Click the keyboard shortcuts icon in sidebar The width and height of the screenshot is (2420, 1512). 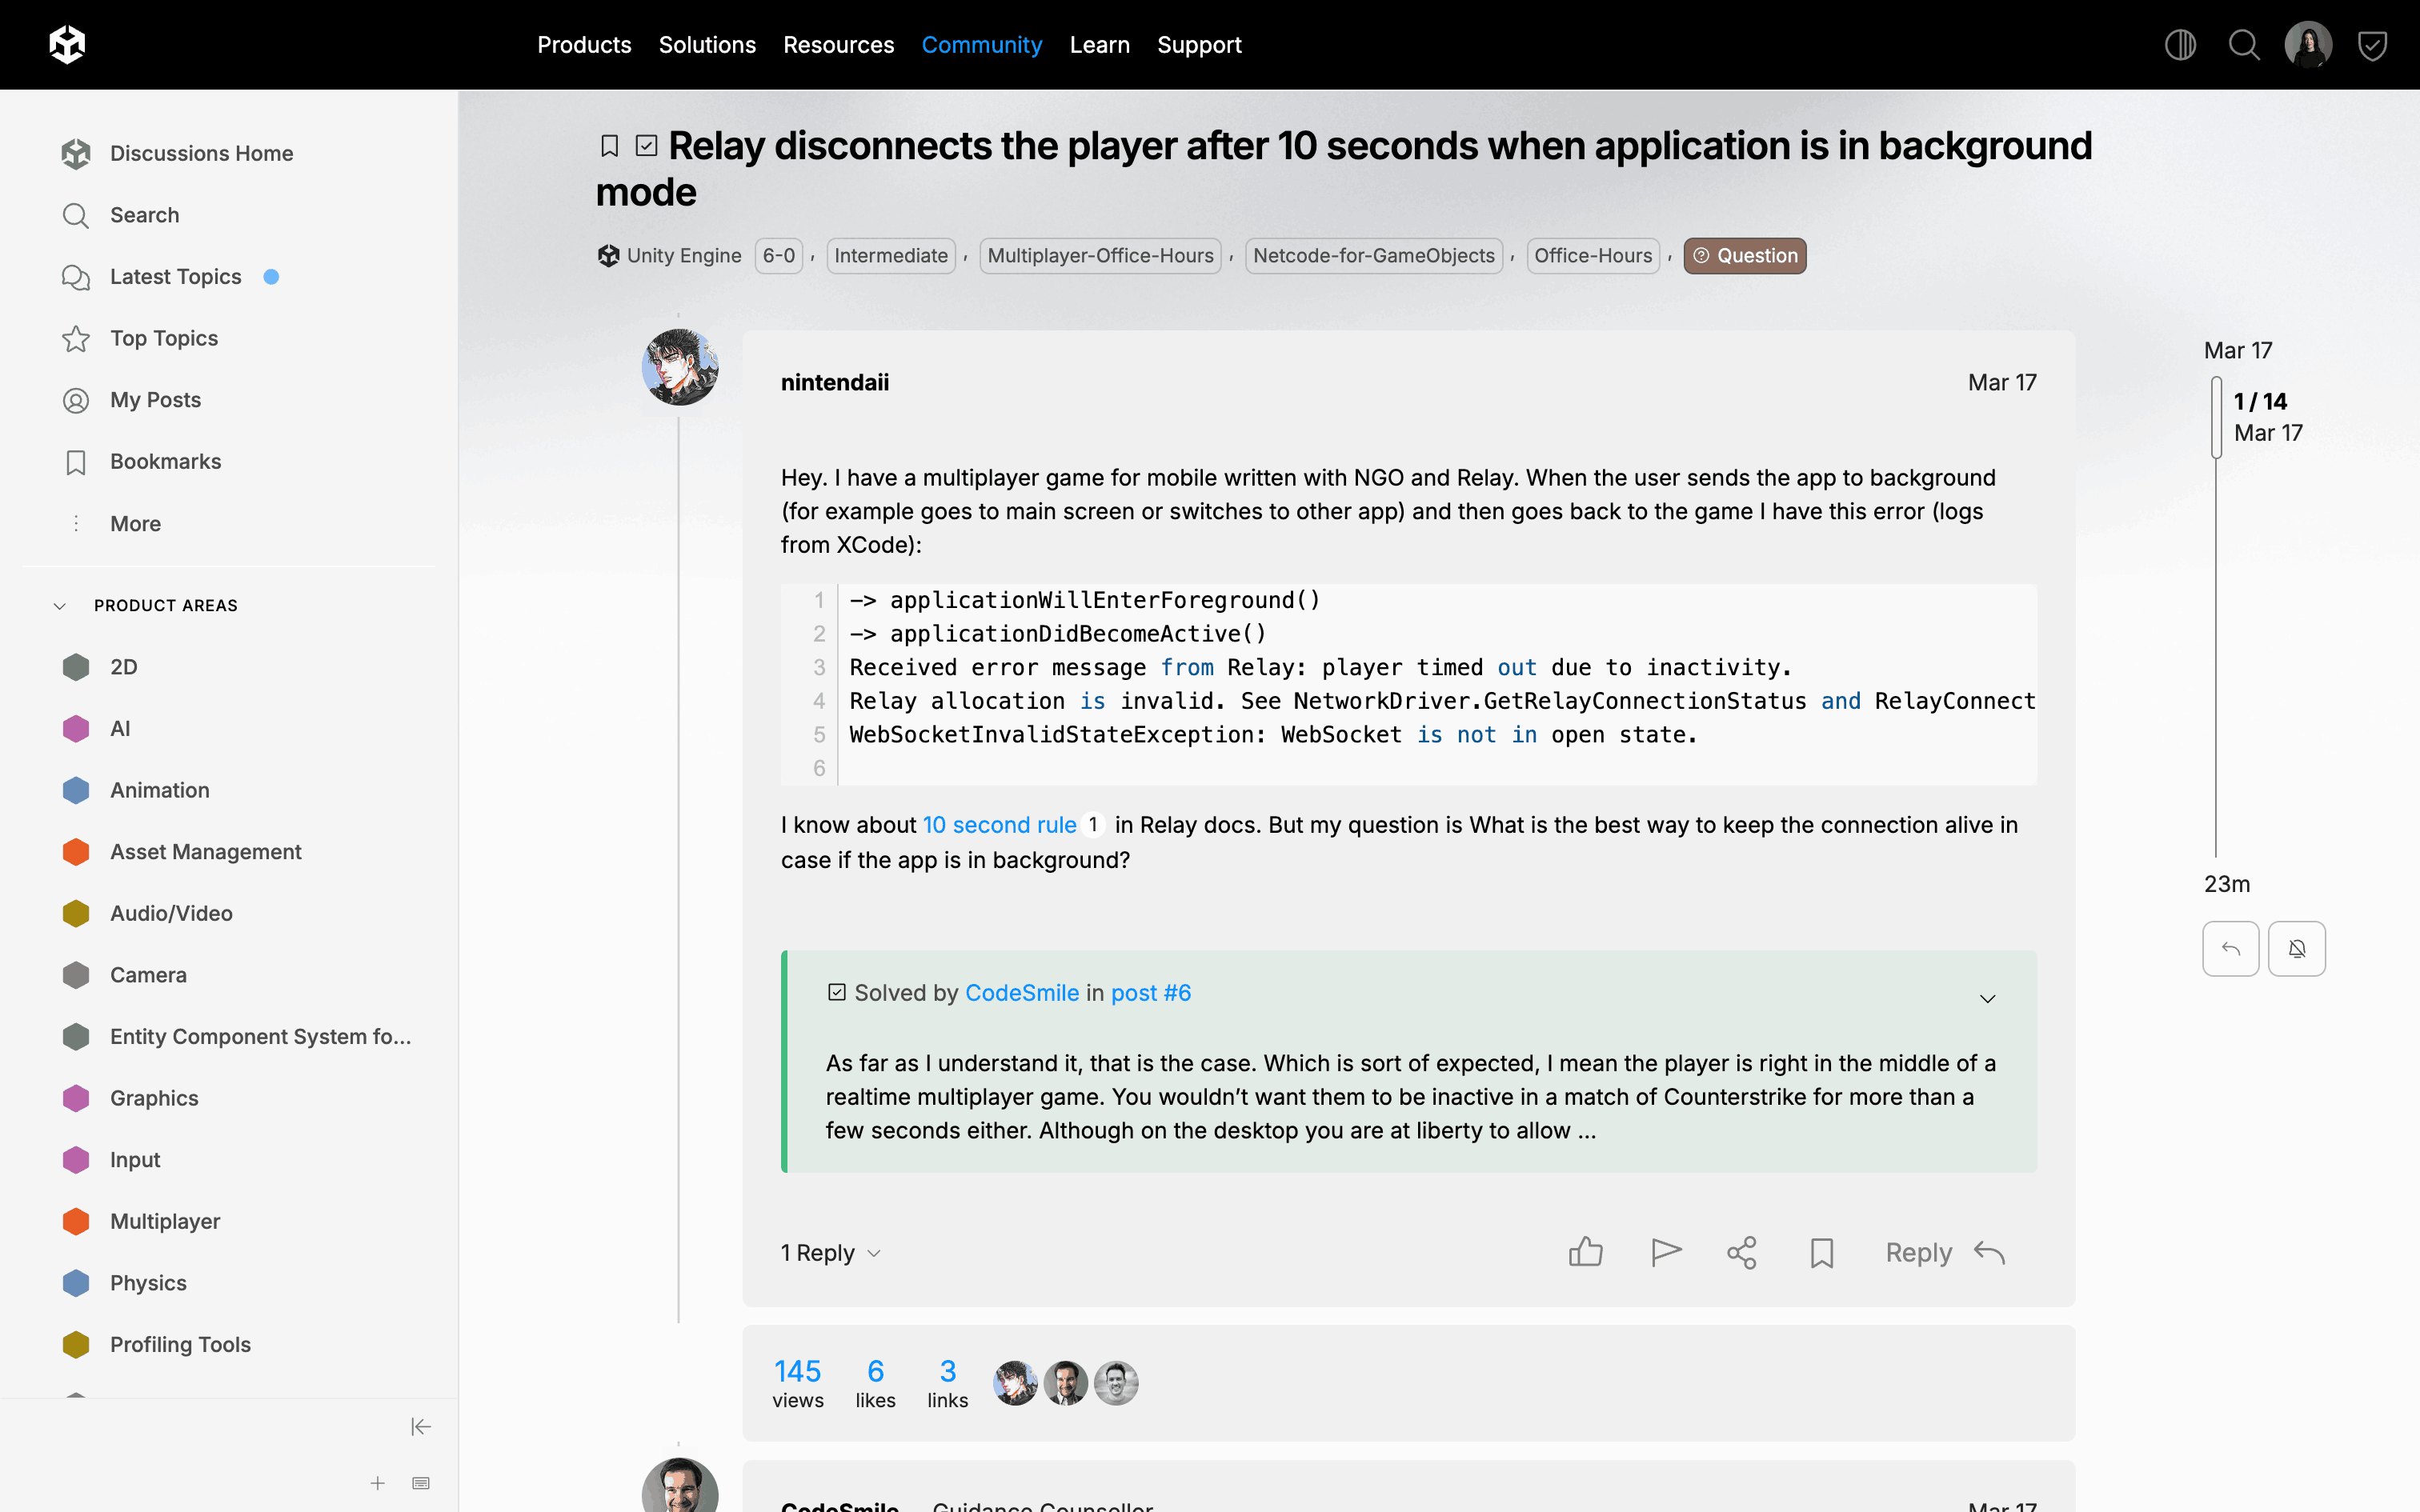pos(420,1483)
